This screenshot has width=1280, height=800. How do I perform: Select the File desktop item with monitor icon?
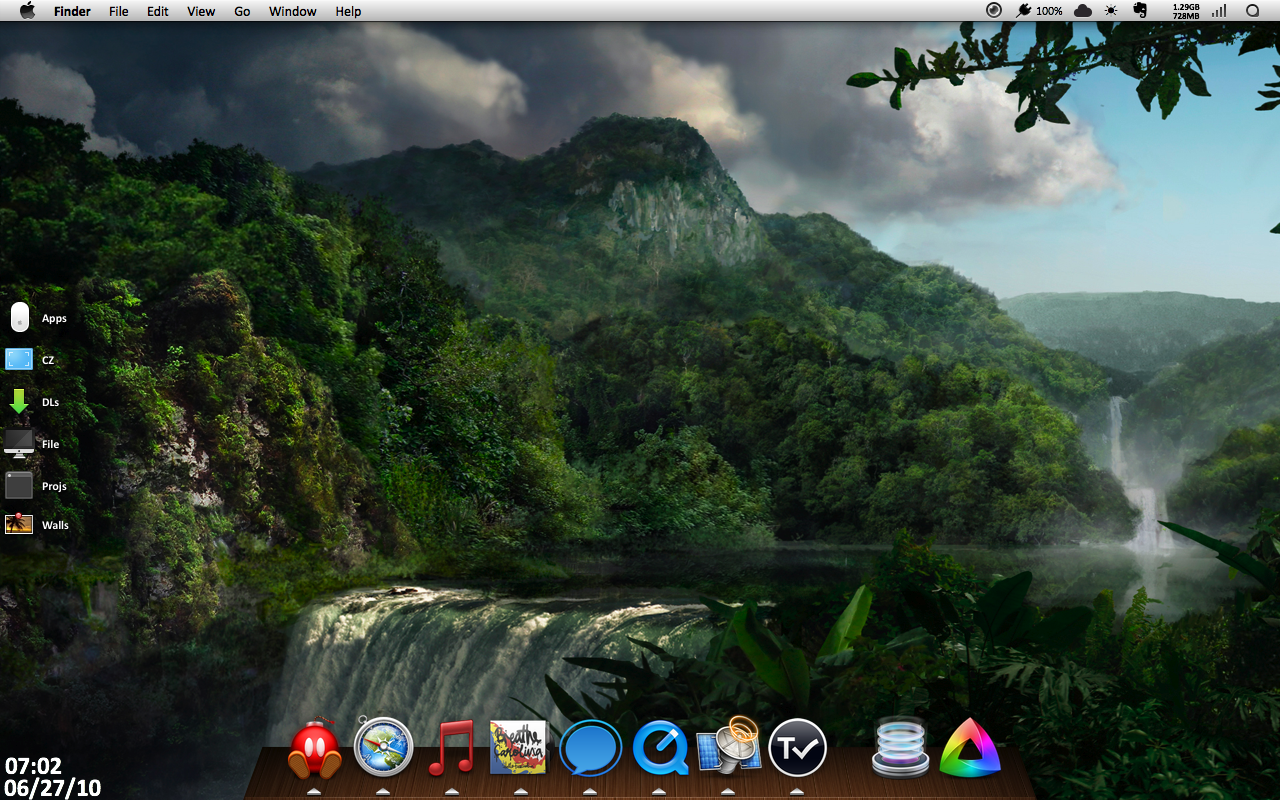pos(32,444)
